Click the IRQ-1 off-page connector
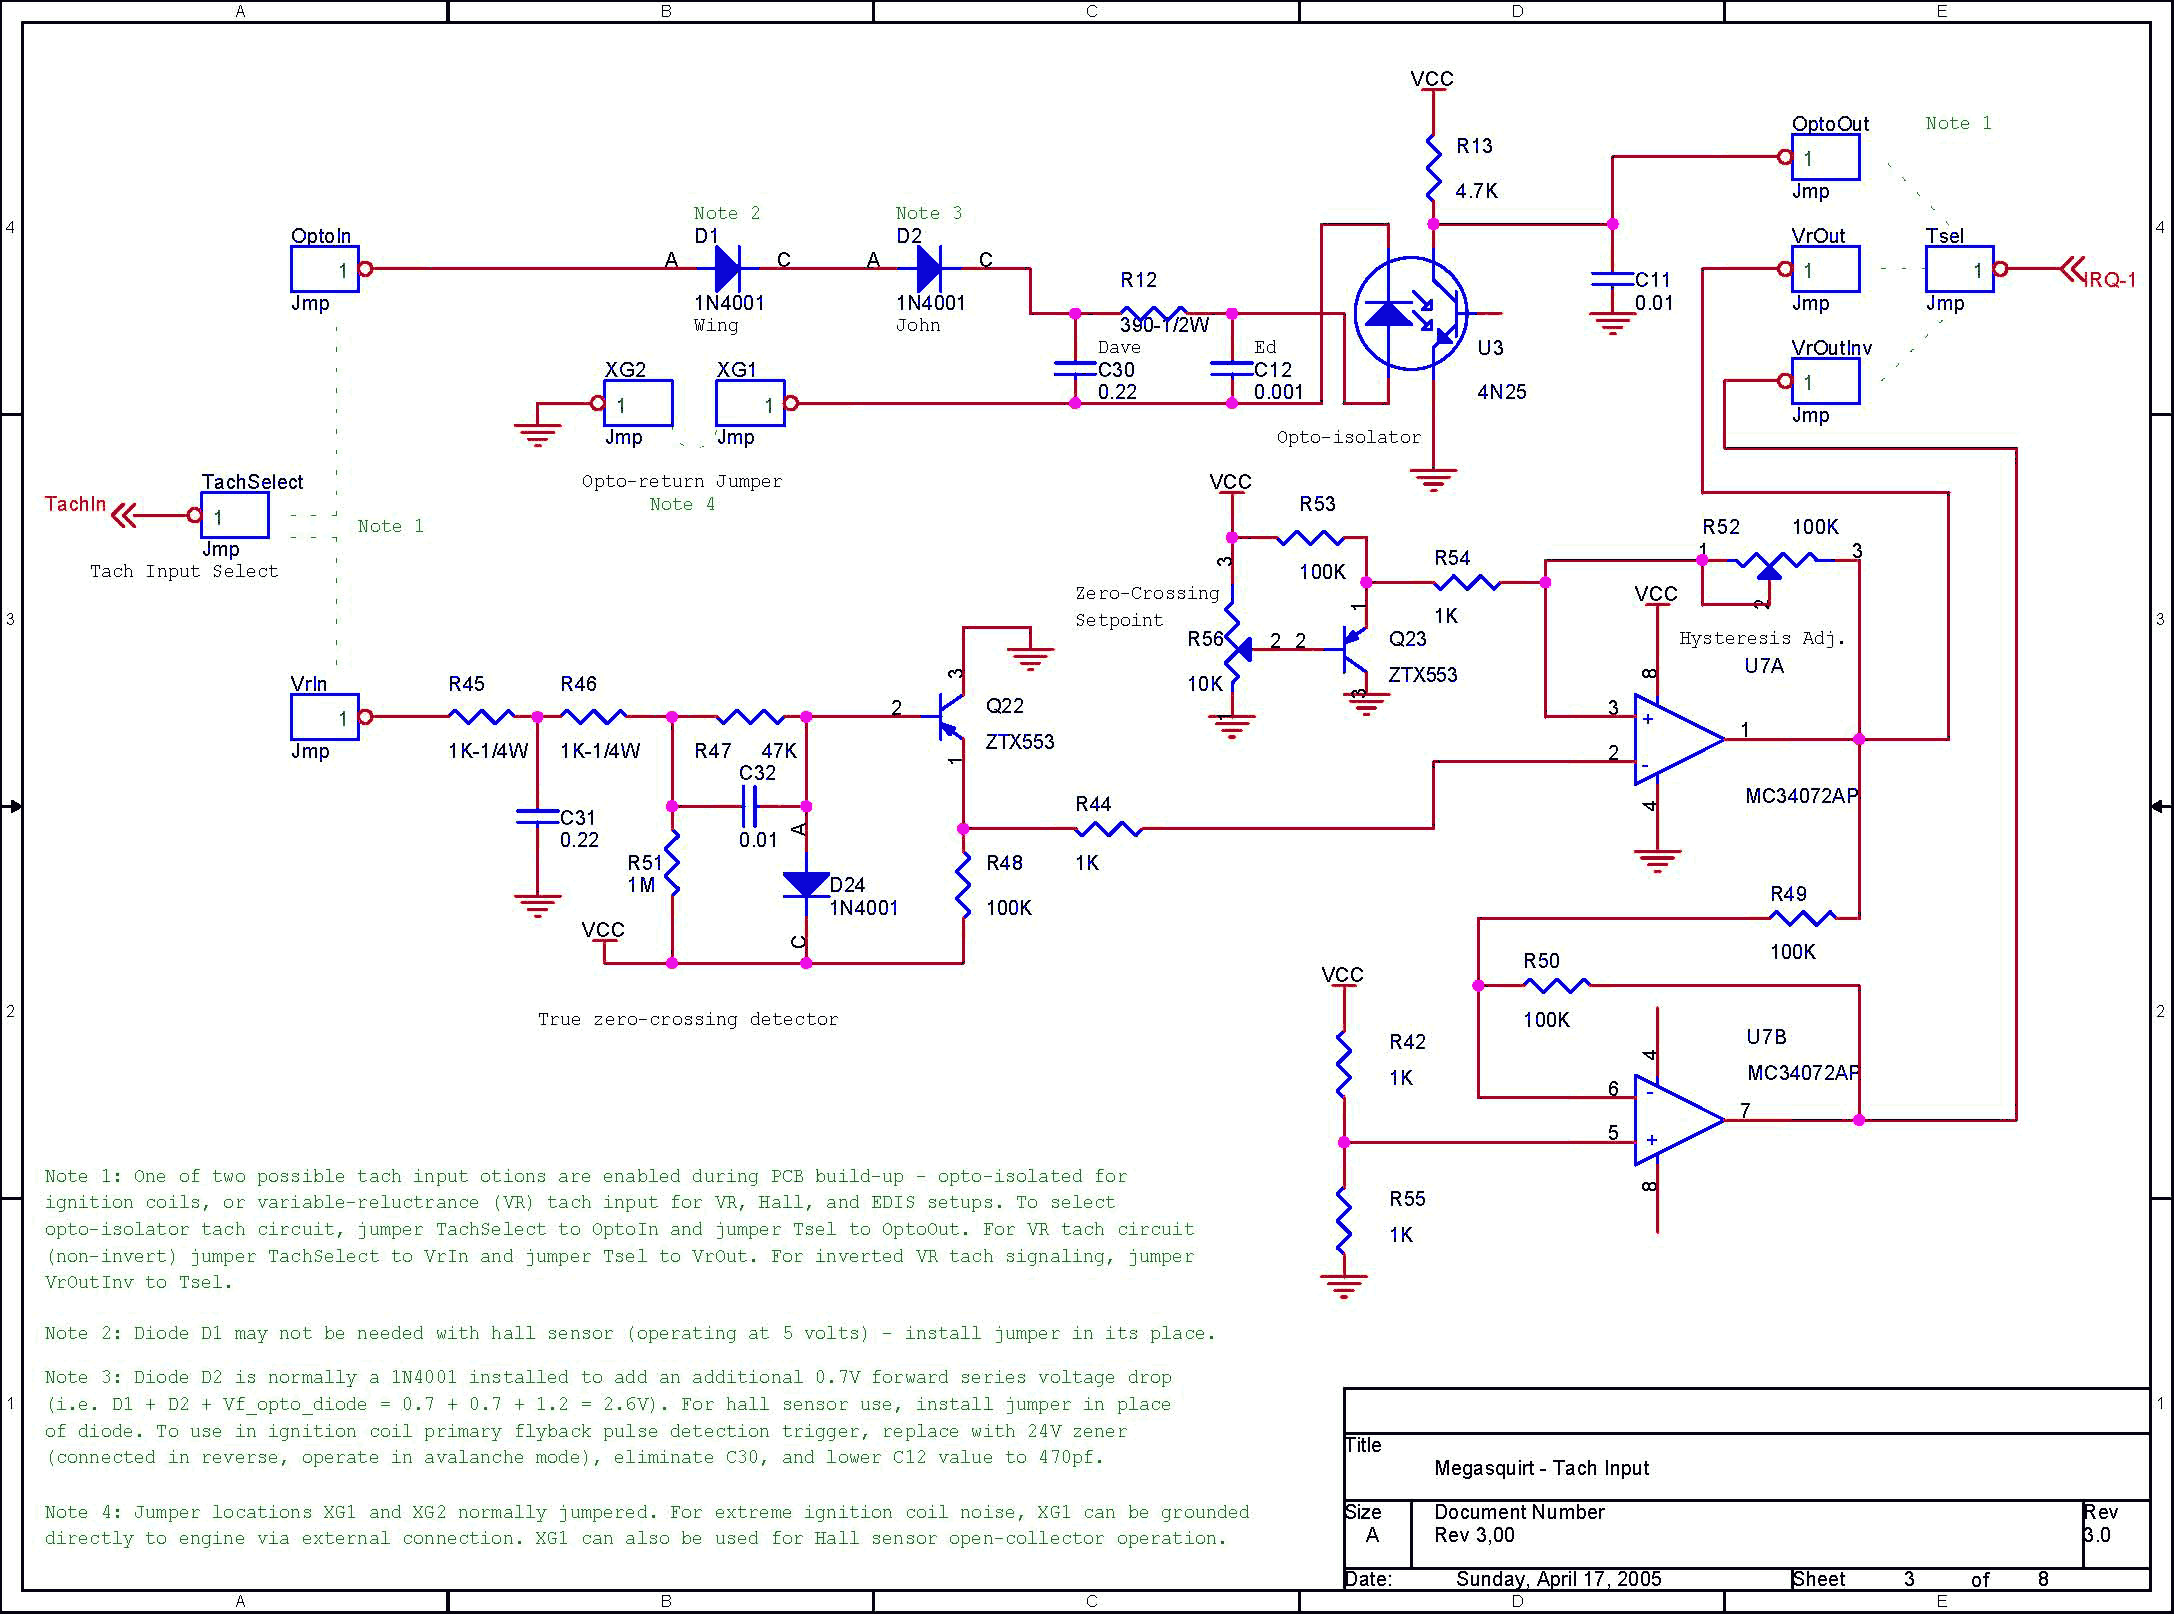Screen dimensions: 2174x1614 click(2072, 269)
